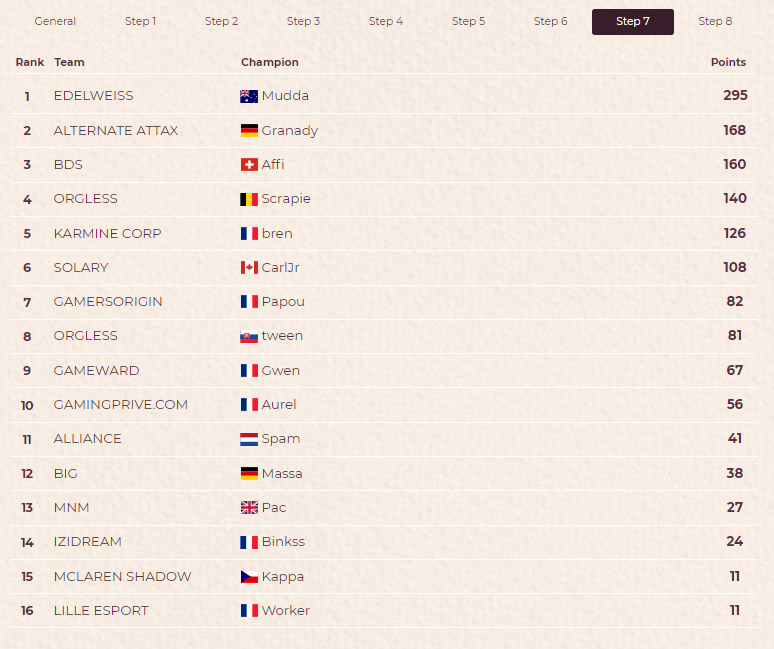The width and height of the screenshot is (774, 649).
Task: Switch to the Step 8 tab
Action: point(715,21)
